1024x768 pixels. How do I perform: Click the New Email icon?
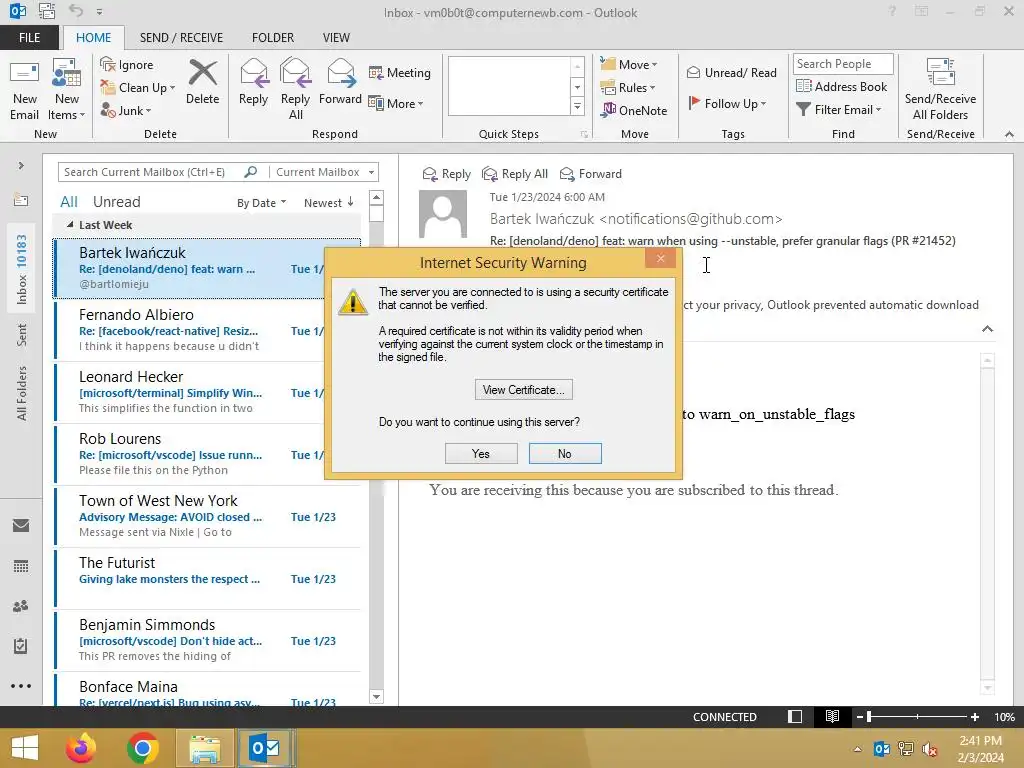(24, 73)
